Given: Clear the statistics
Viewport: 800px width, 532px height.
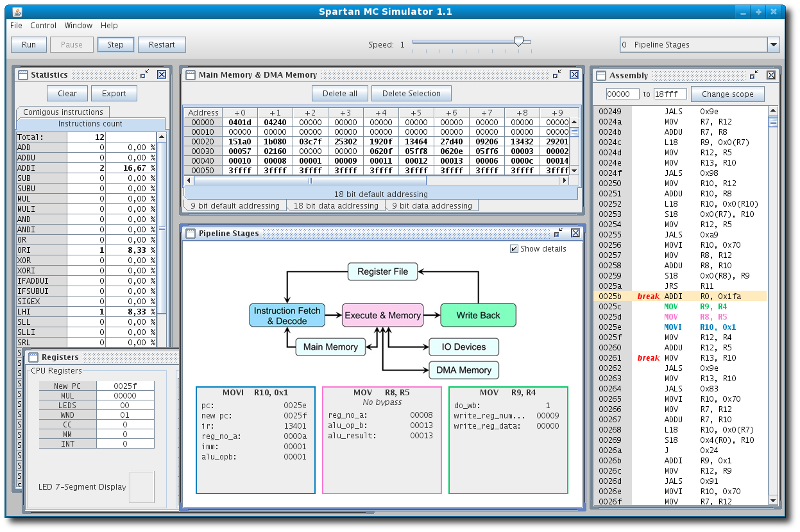Looking at the screenshot, I should point(67,94).
